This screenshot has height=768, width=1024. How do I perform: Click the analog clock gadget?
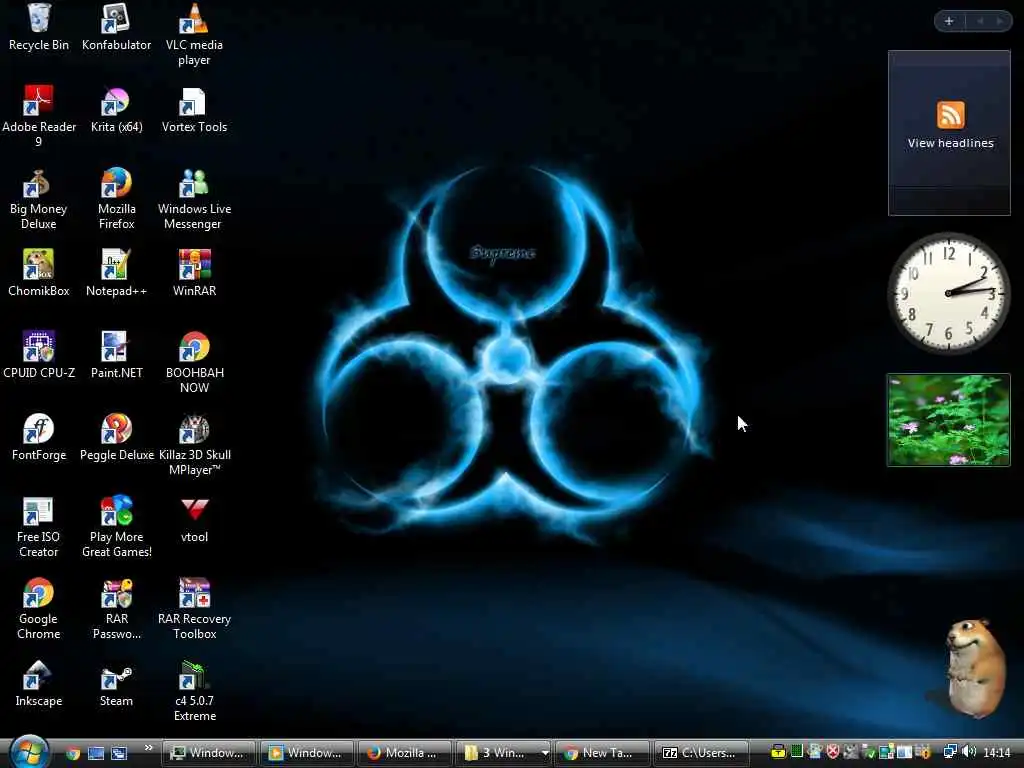pyautogui.click(x=949, y=293)
